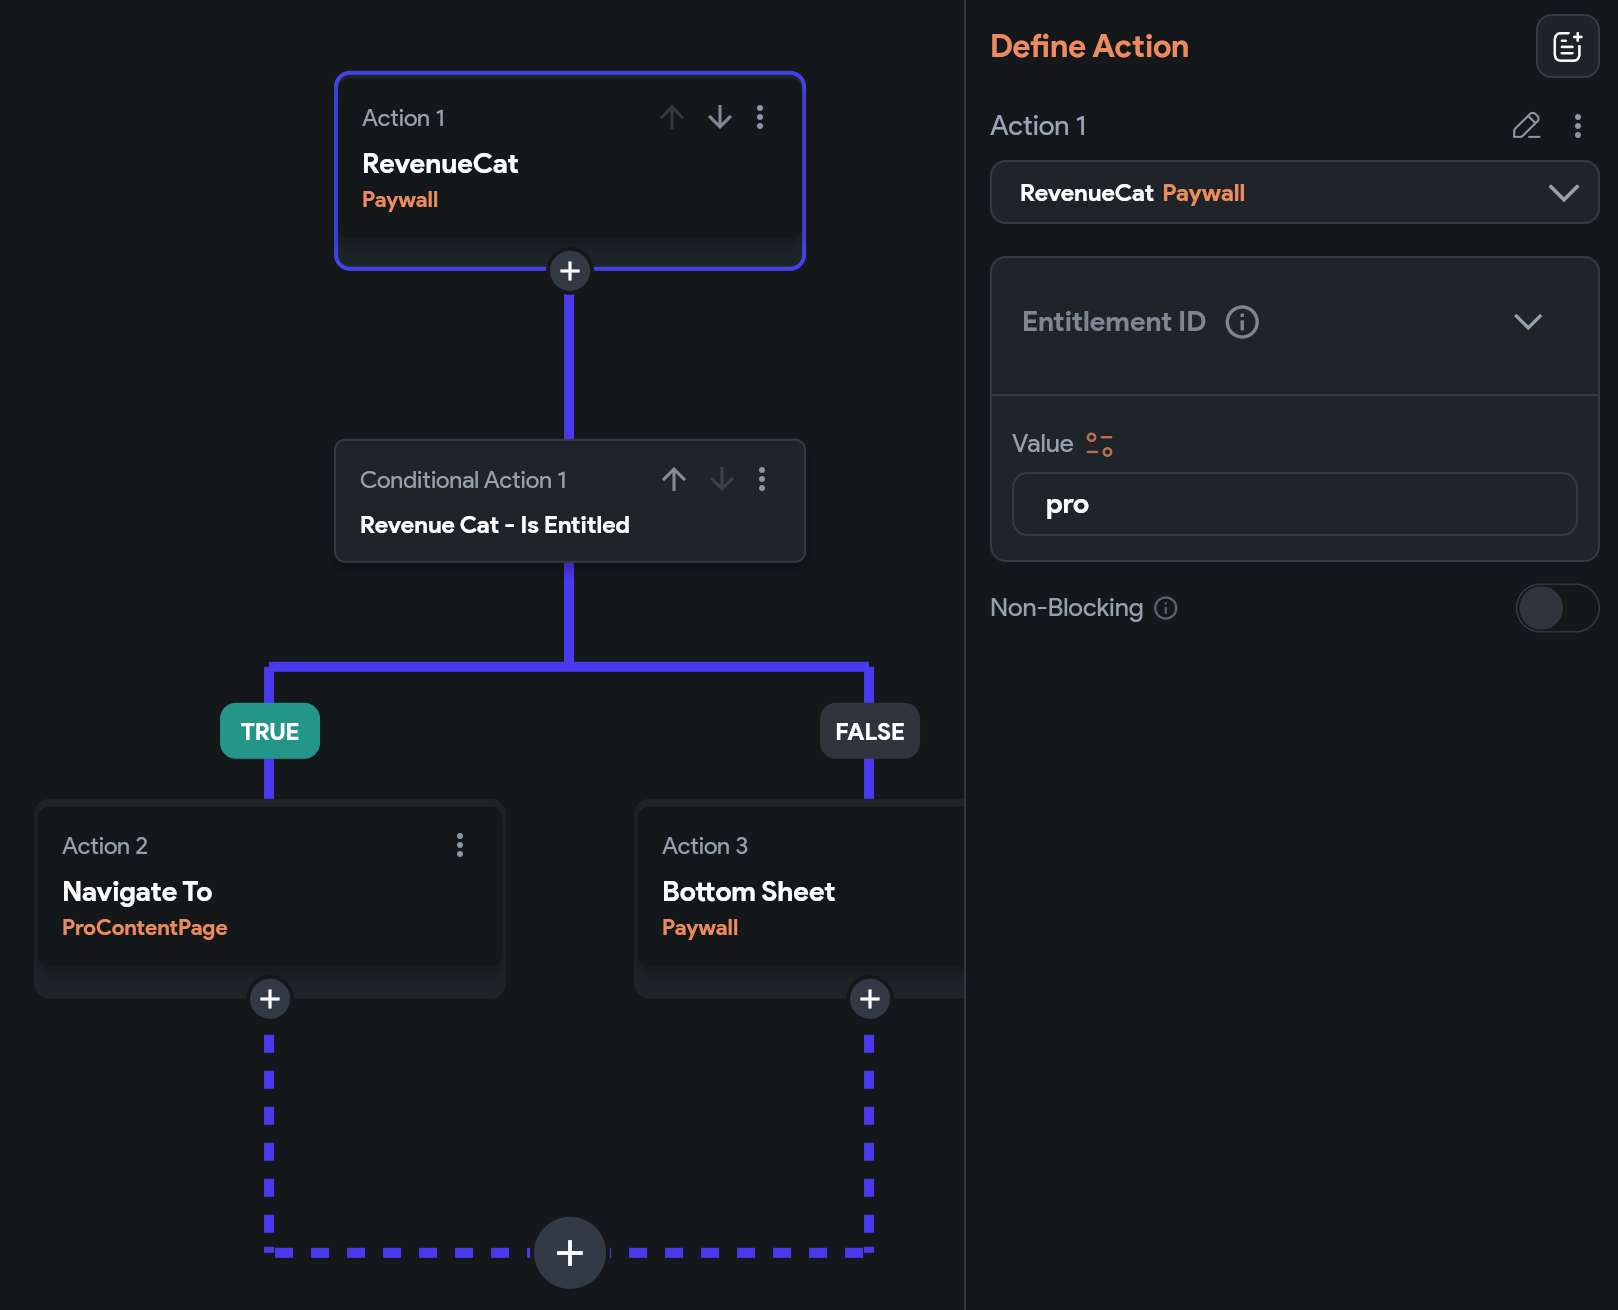Select the FALSE branch label
Image resolution: width=1618 pixels, height=1310 pixels.
click(x=870, y=731)
